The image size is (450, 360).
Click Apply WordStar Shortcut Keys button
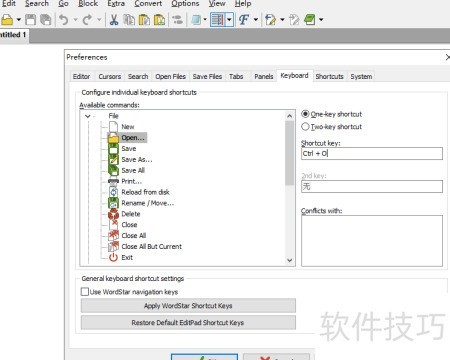coord(188,306)
